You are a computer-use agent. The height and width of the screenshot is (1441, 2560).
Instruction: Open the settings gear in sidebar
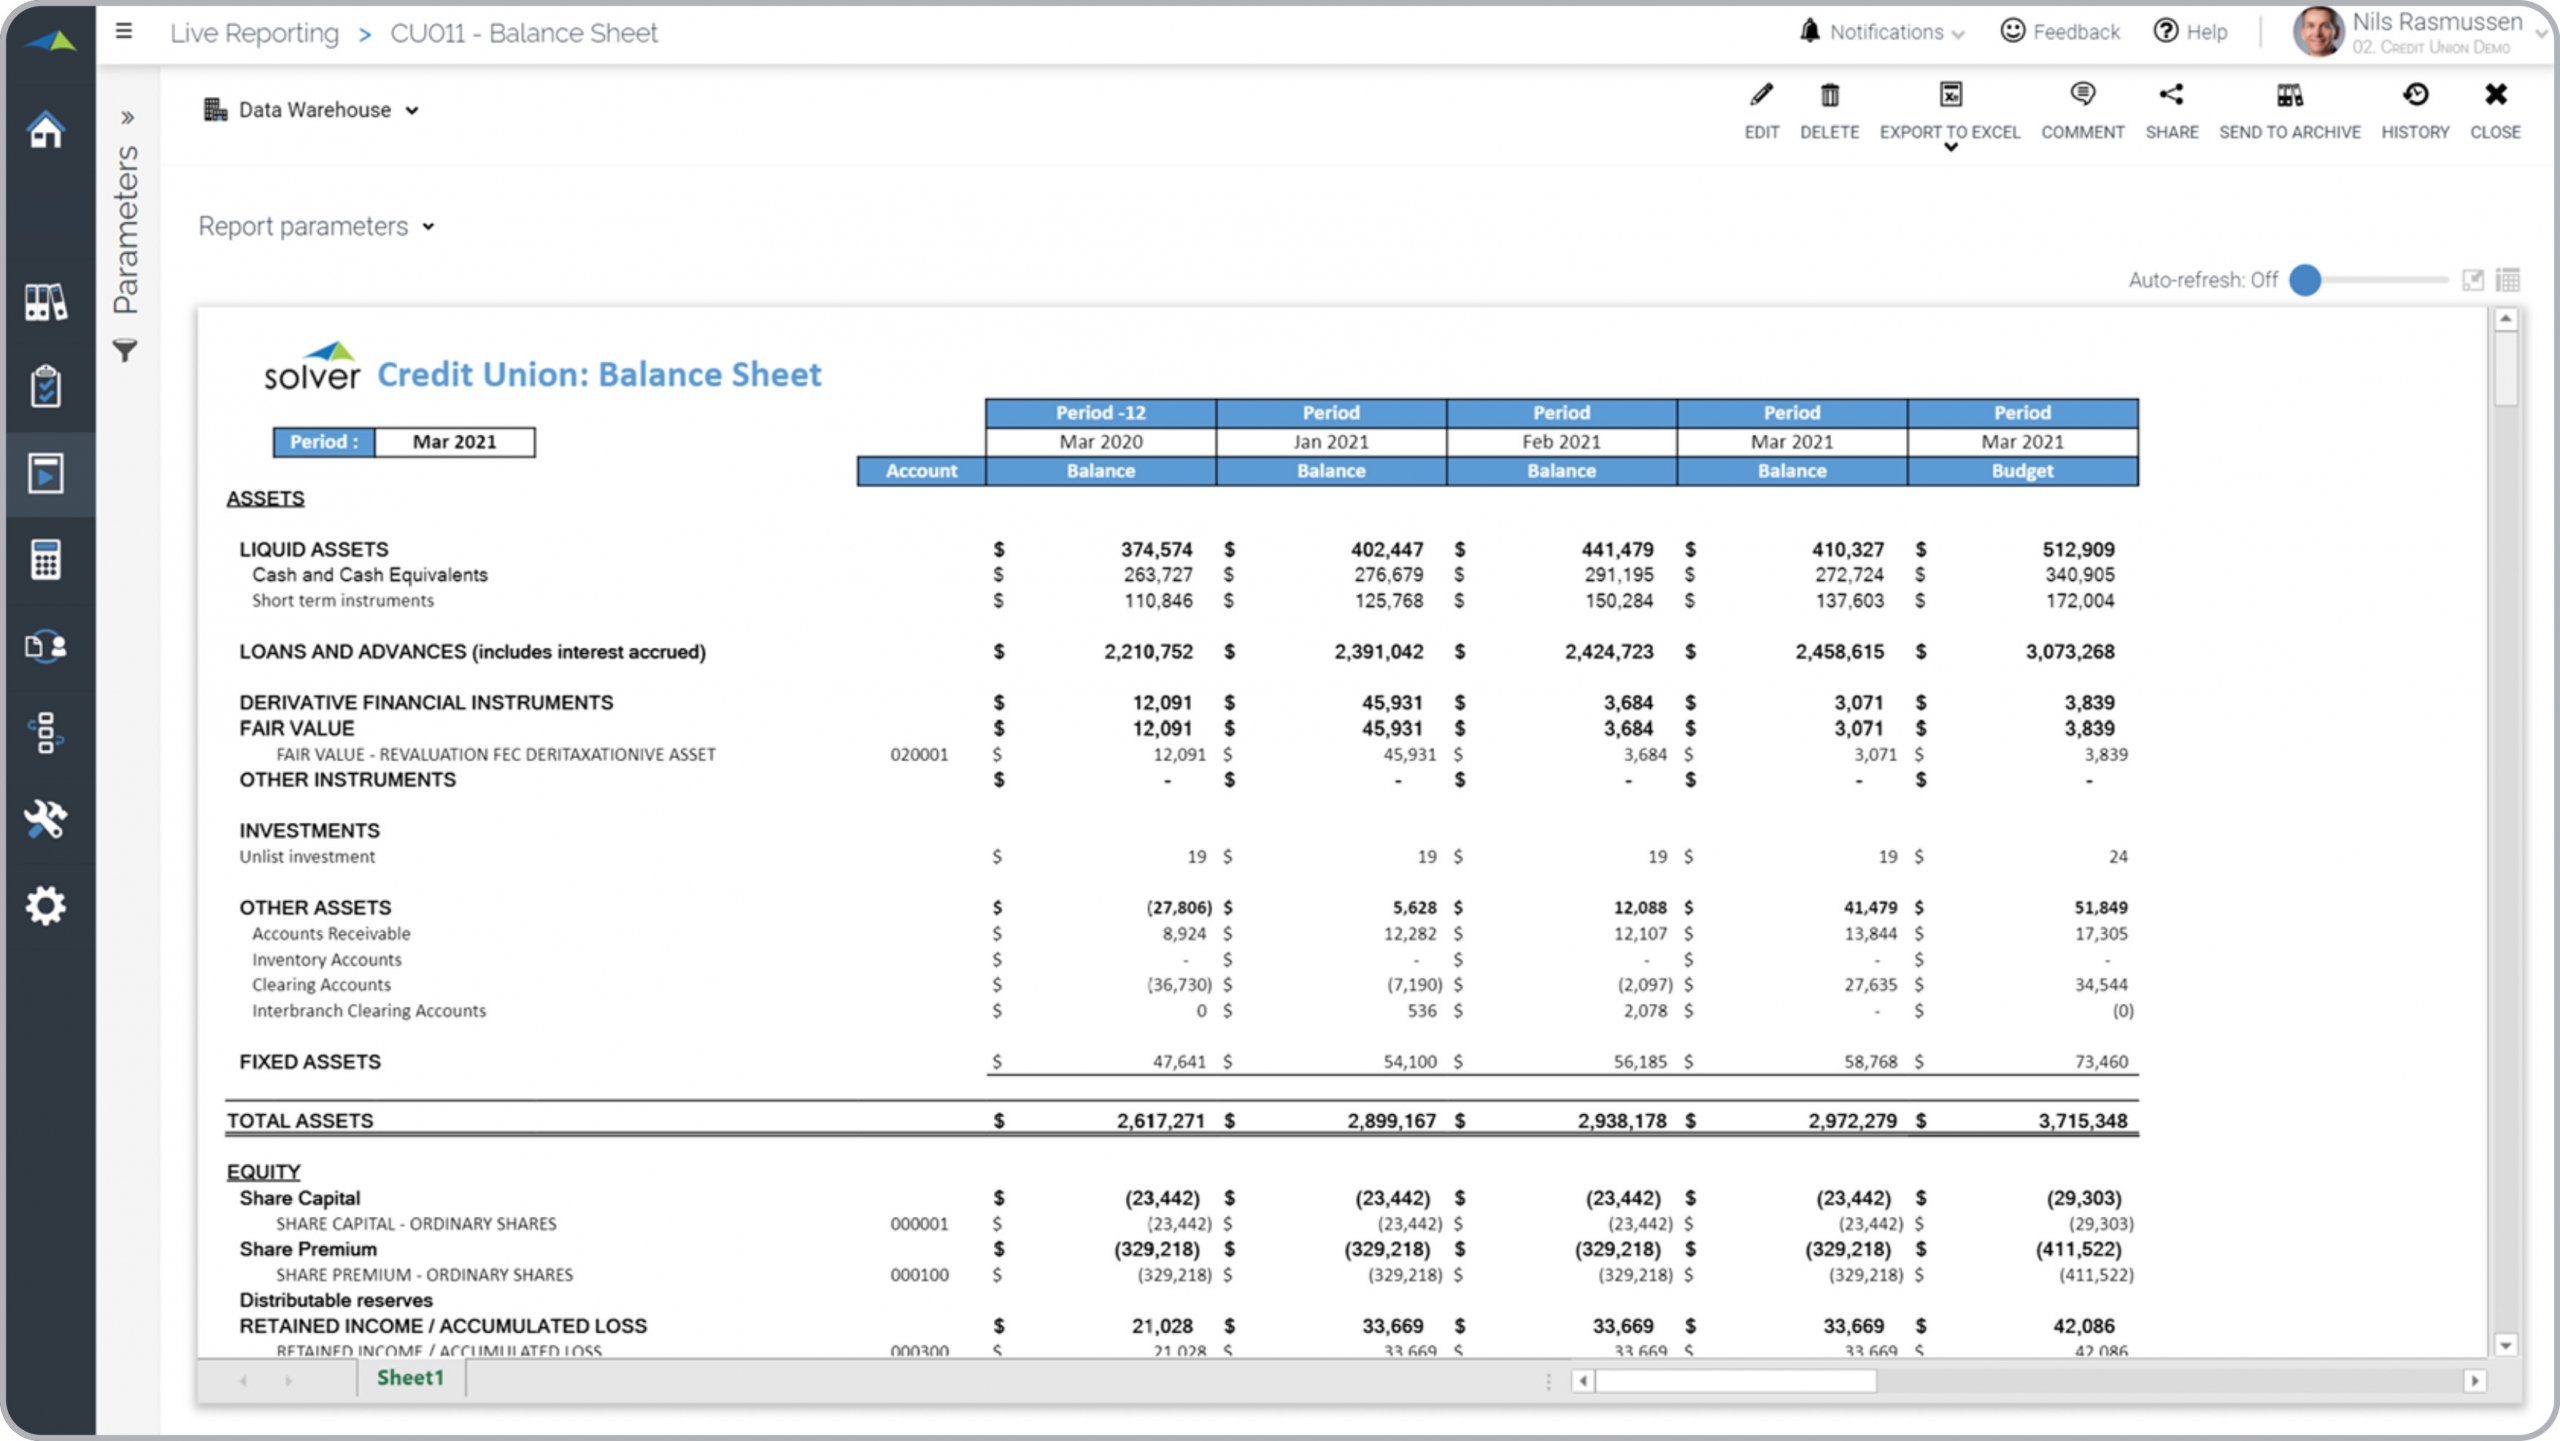(x=47, y=906)
